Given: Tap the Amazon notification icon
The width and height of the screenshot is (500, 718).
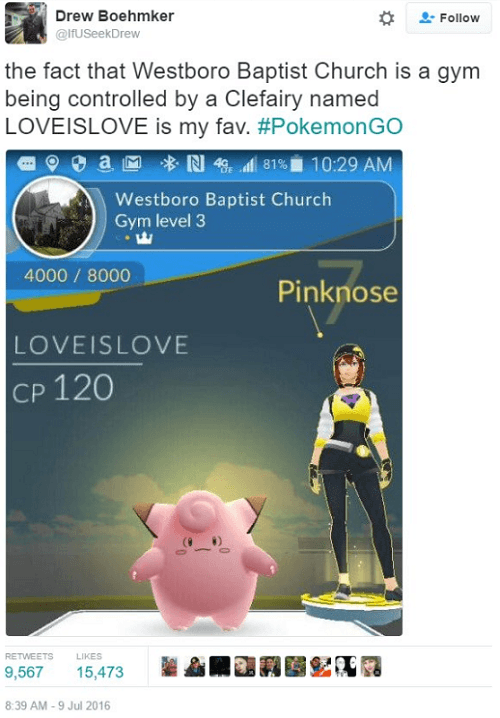Looking at the screenshot, I should (105, 163).
